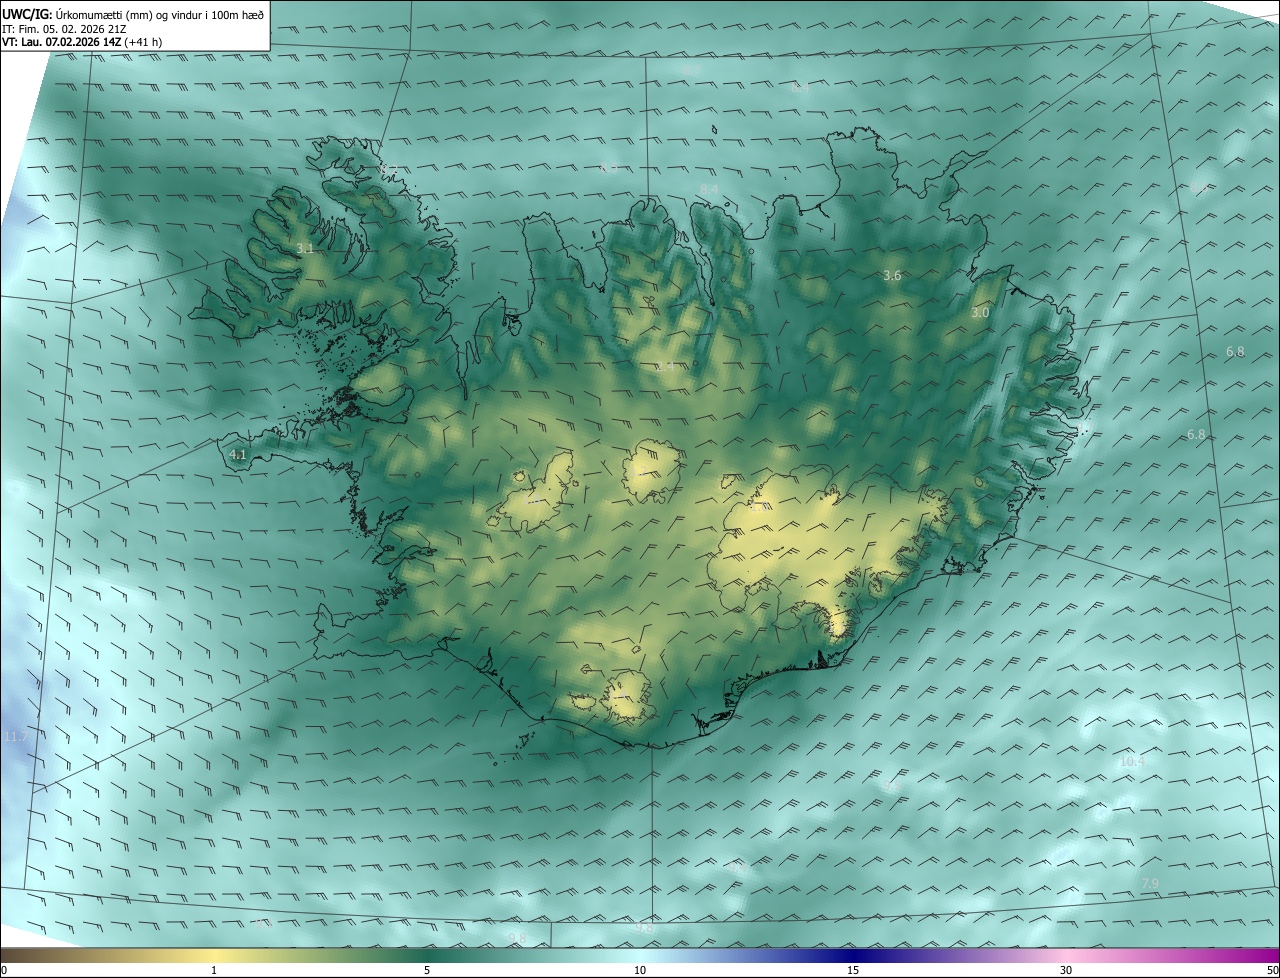This screenshot has height=978, width=1280.
Task: Click the initial time "IT: Fim. 05. 02. 2026 21Z"
Action: pyautogui.click(x=66, y=29)
